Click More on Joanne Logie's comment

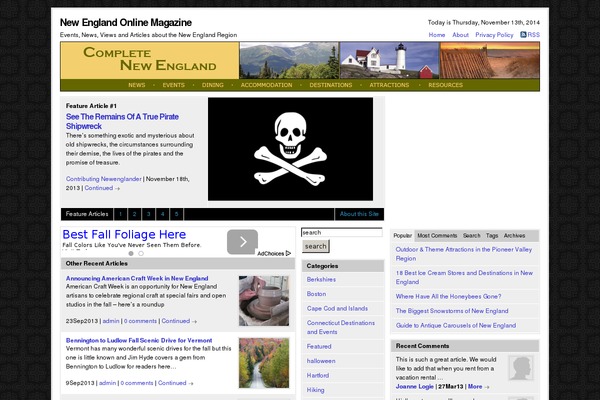coord(478,387)
